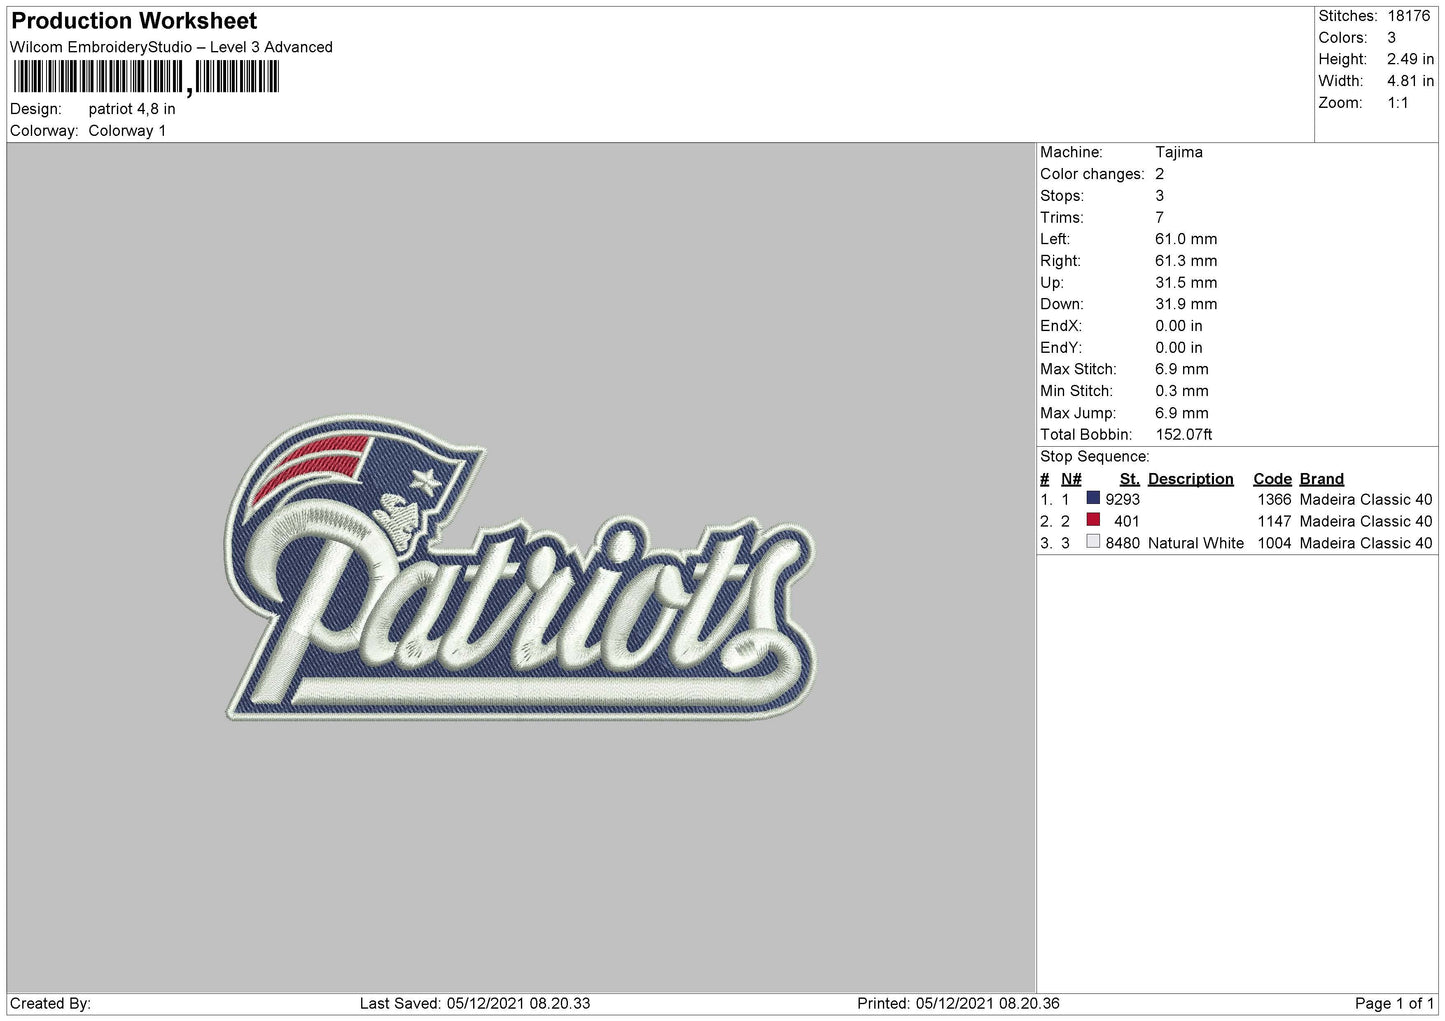
Task: Click the 'Printed: 05/12/2021 08.20.36' footer
Action: click(x=958, y=1004)
